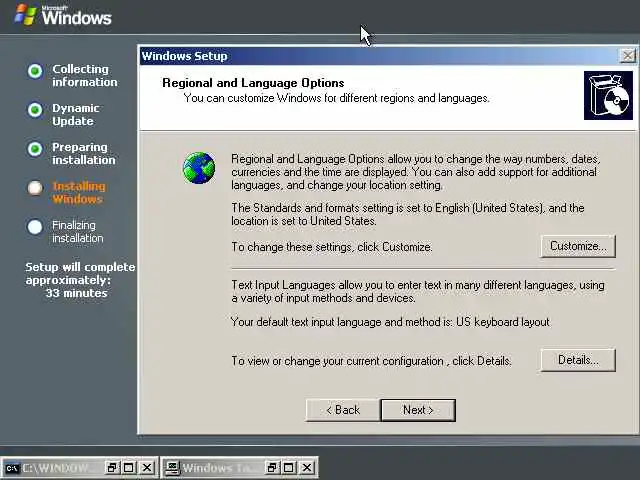Screen dimensions: 640x480
Task: Return using the Back button
Action: 343,410
